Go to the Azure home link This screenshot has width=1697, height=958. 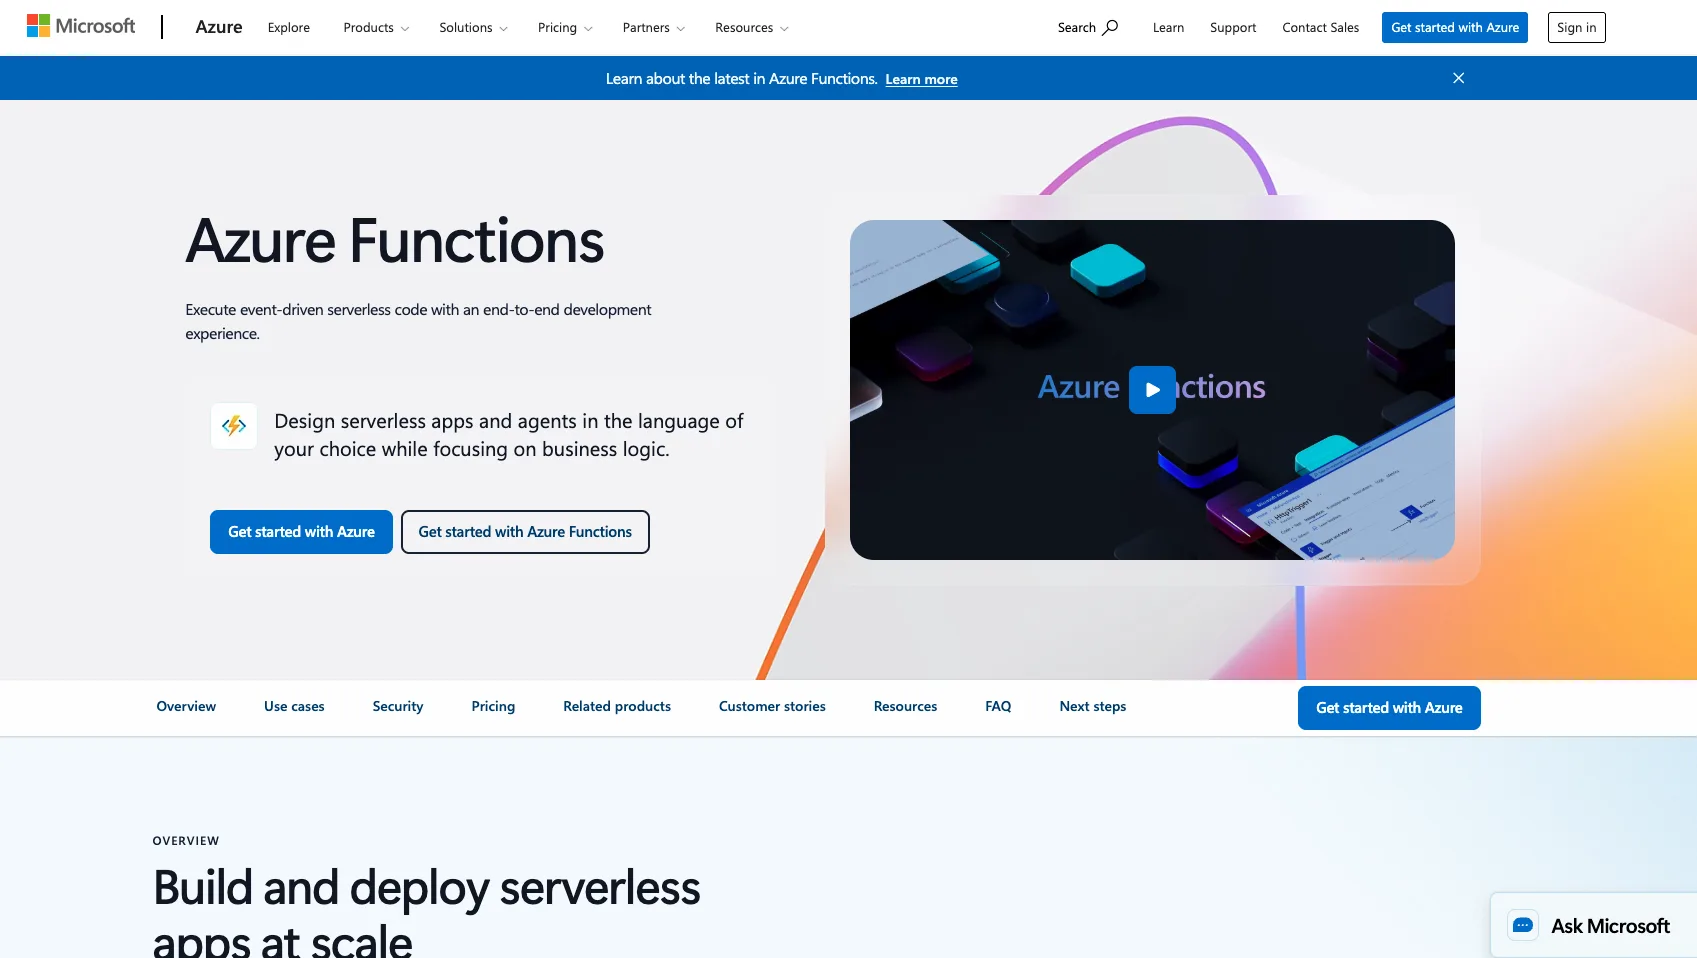click(x=219, y=27)
